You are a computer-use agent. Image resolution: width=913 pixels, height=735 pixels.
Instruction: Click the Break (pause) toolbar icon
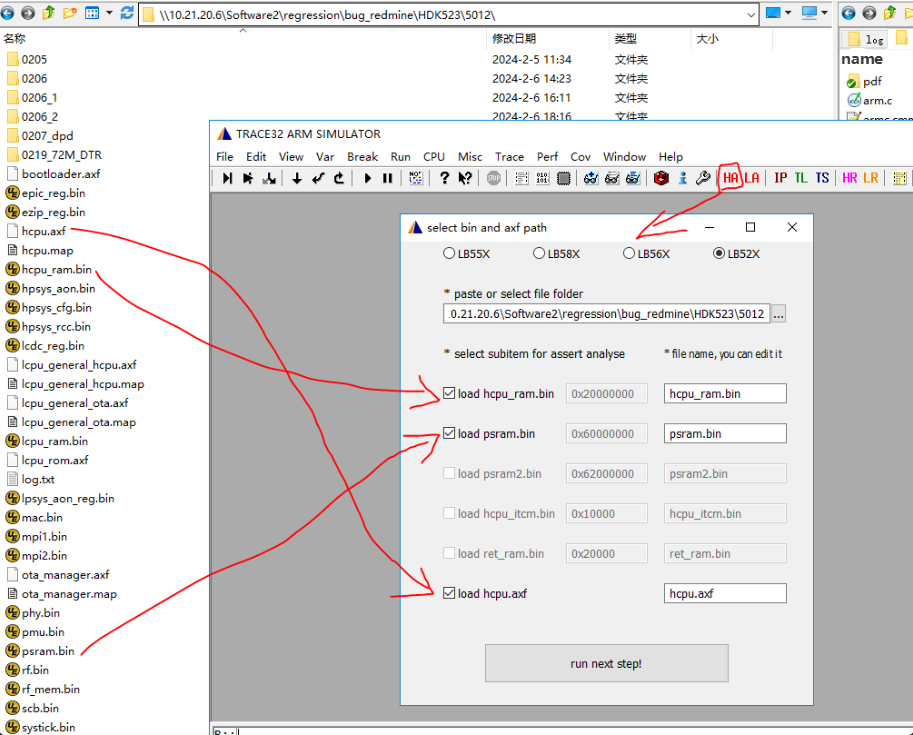[388, 178]
